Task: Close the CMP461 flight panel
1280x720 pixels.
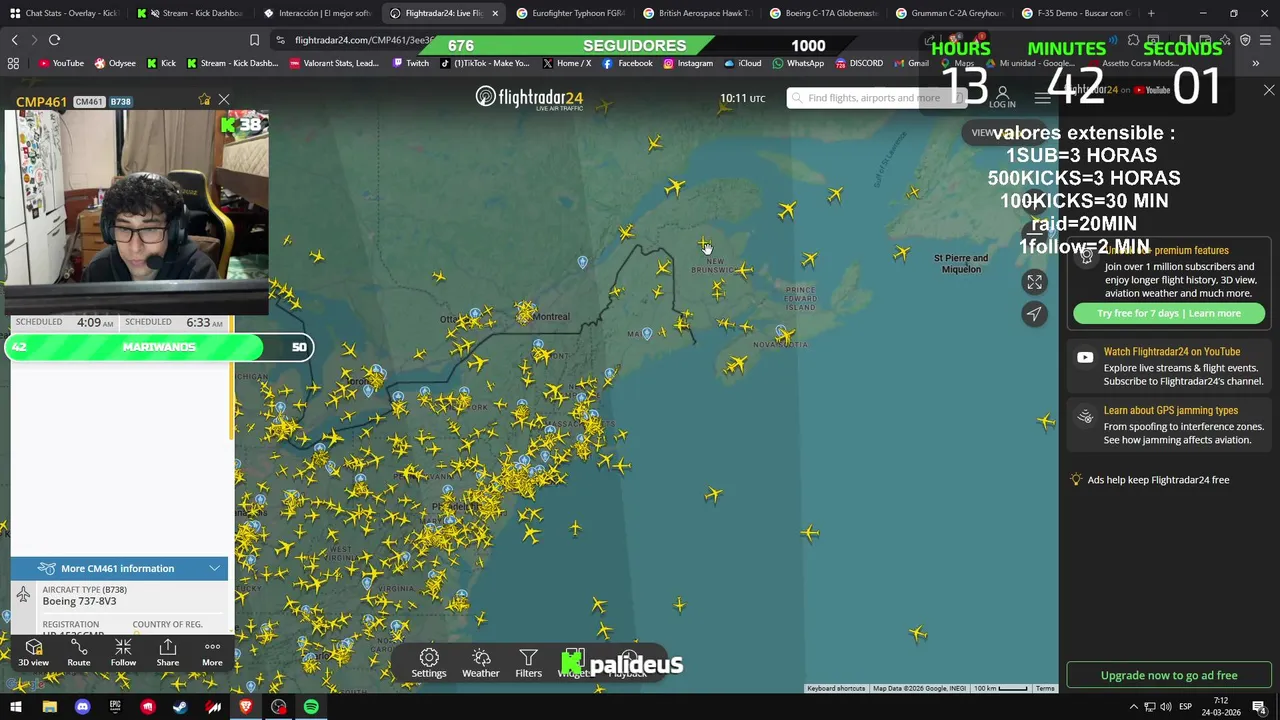Action: click(224, 100)
